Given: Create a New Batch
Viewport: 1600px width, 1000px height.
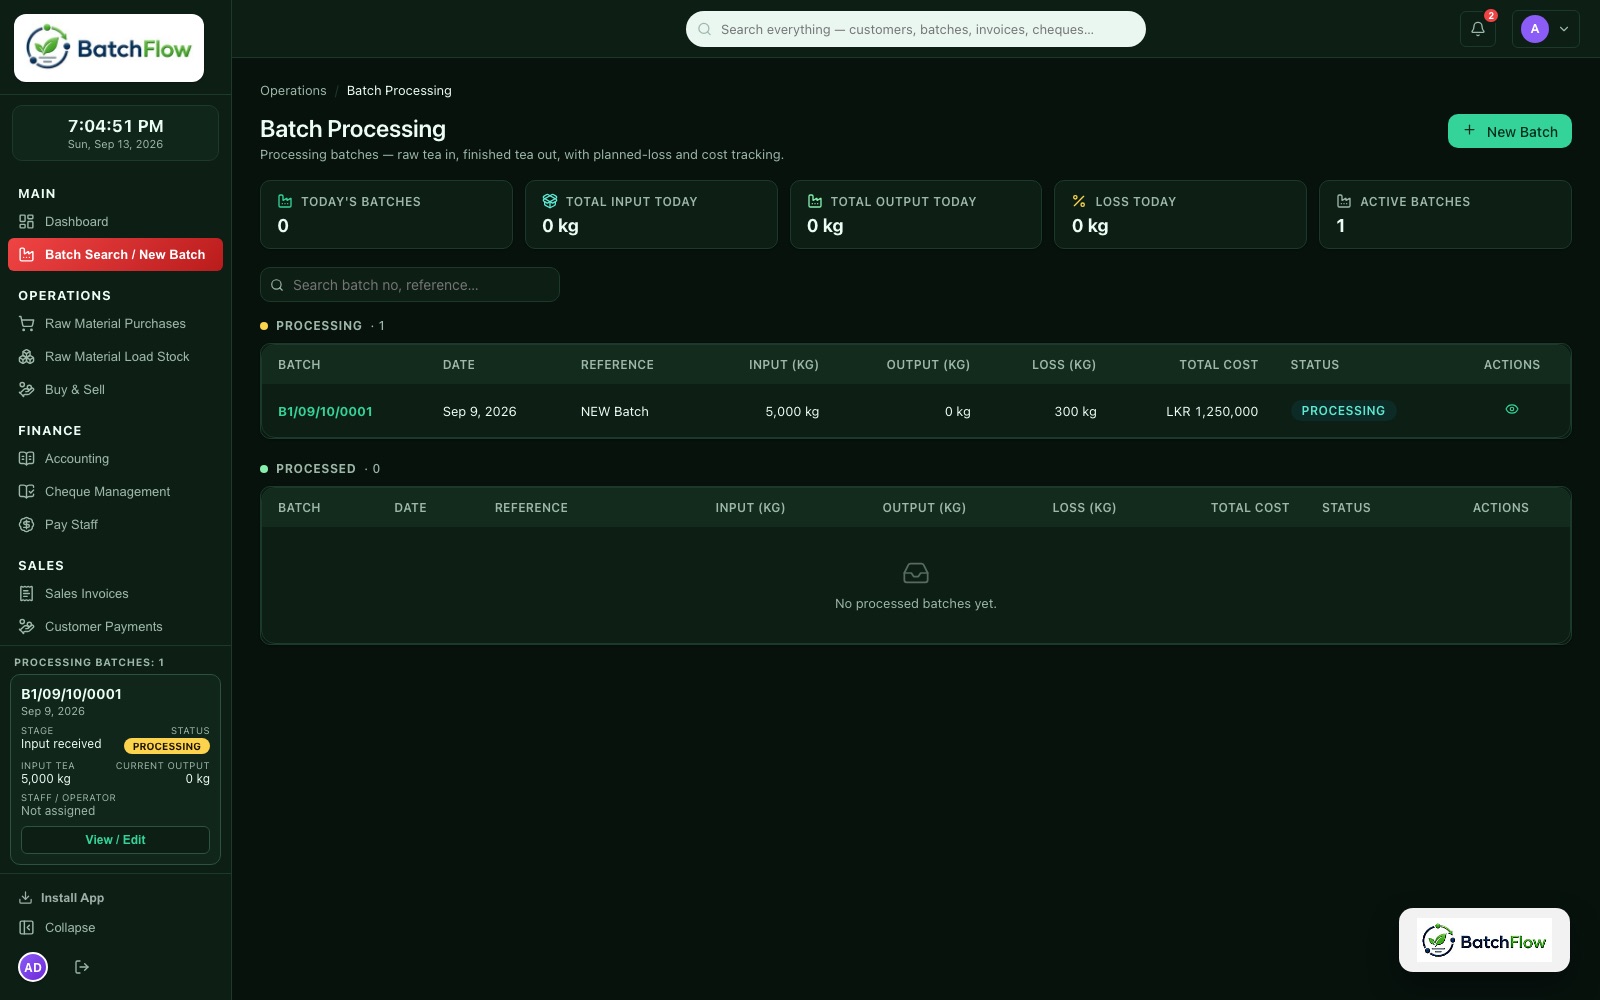Looking at the screenshot, I should pos(1509,131).
